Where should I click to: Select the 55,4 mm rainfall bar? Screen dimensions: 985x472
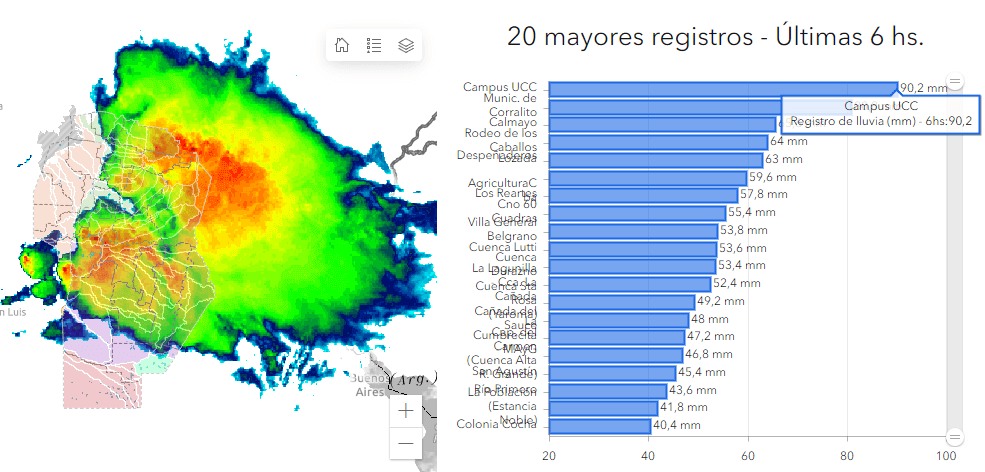pos(636,213)
